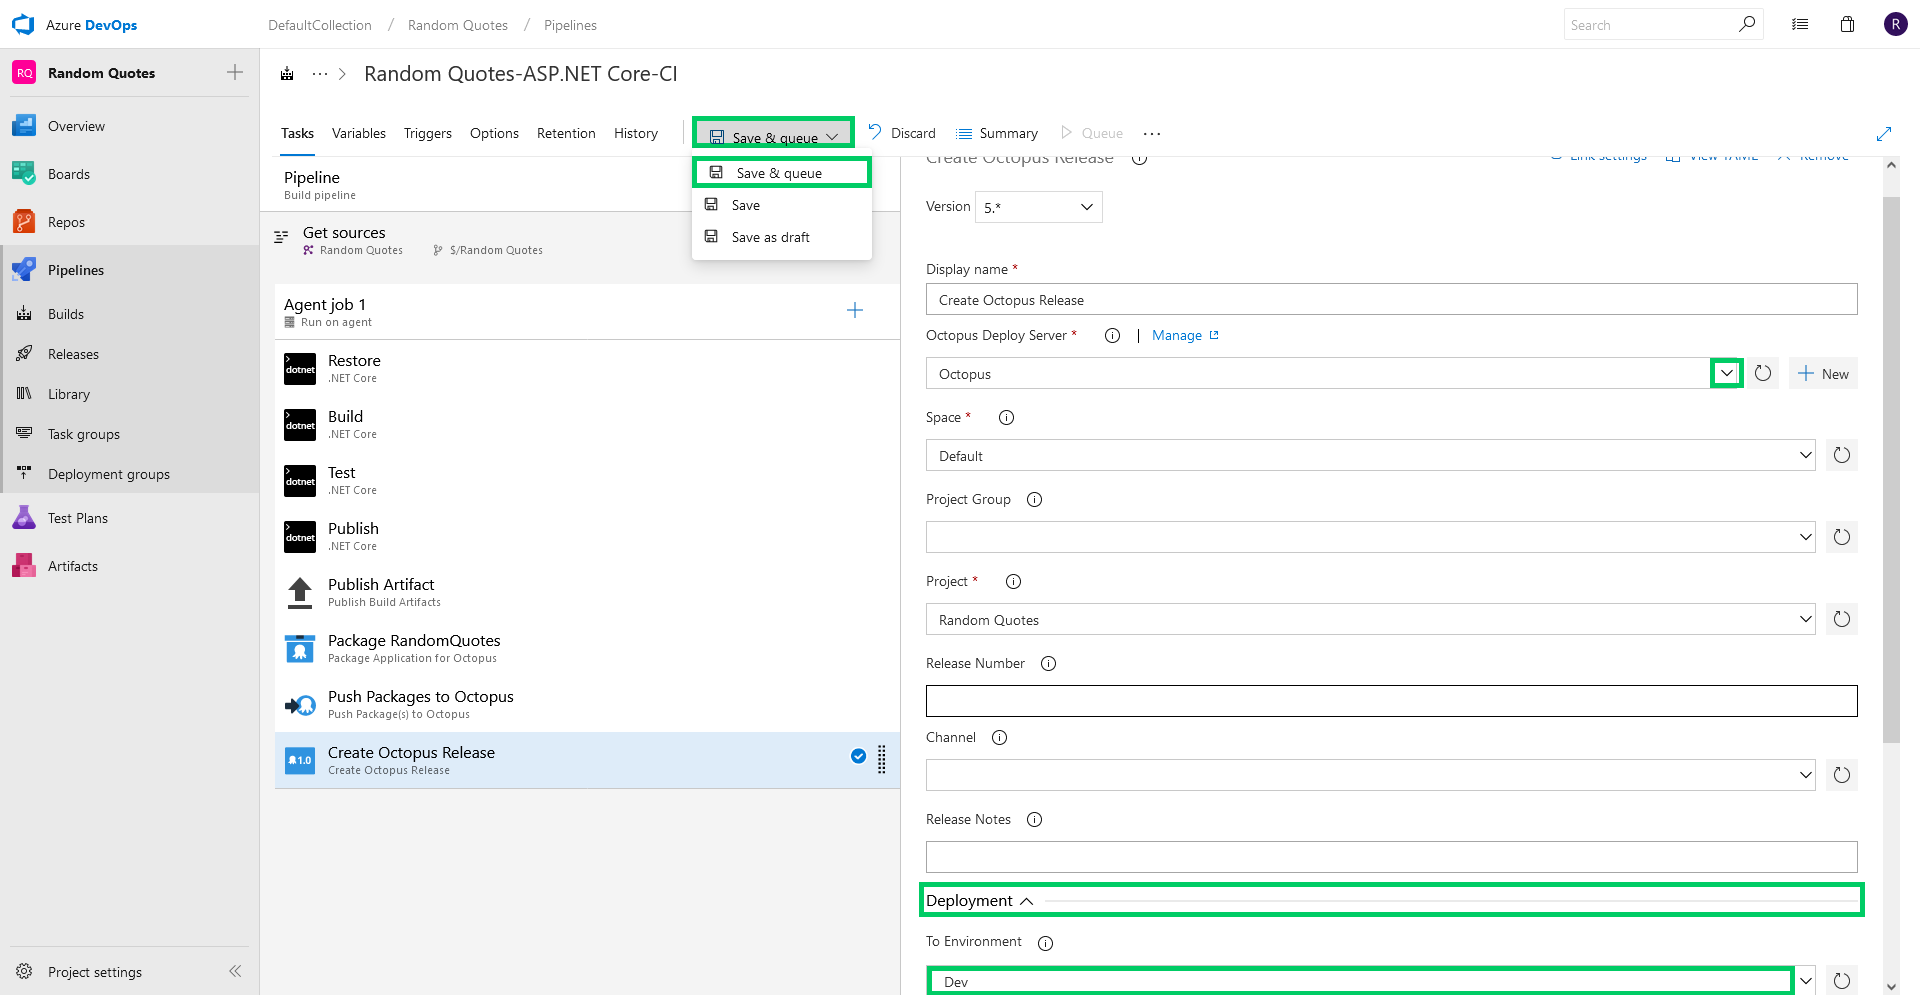Open Boards in the sidebar
The height and width of the screenshot is (995, 1920).
click(x=130, y=174)
